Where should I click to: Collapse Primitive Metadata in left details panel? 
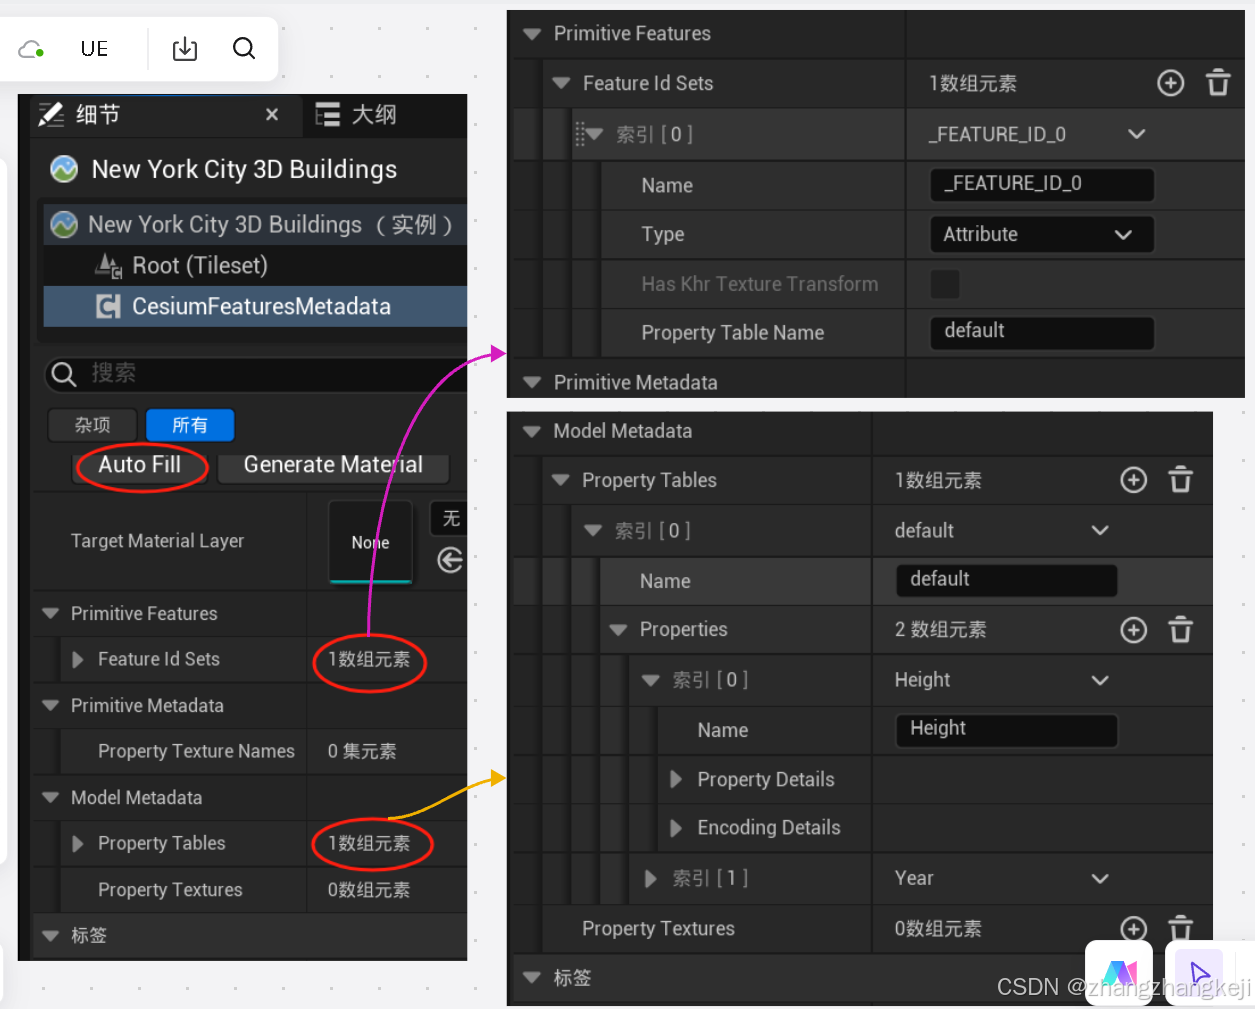(x=51, y=706)
